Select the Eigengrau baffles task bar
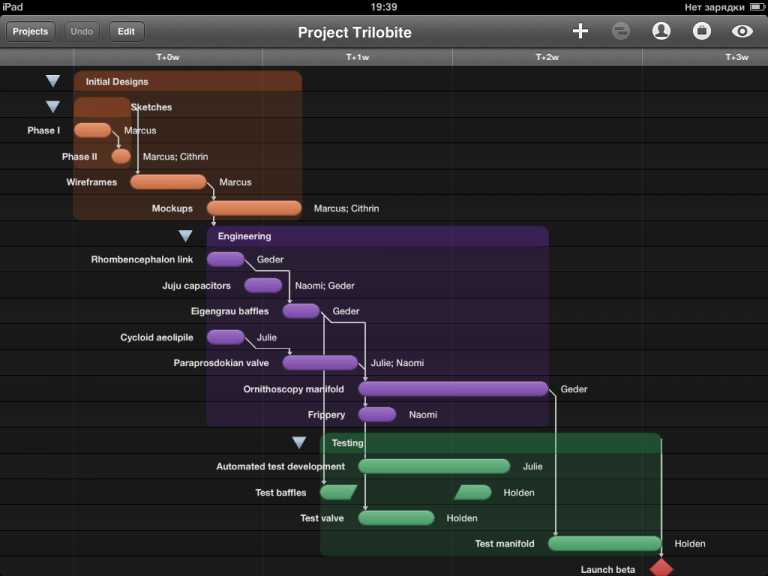The width and height of the screenshot is (768, 576). tap(301, 311)
